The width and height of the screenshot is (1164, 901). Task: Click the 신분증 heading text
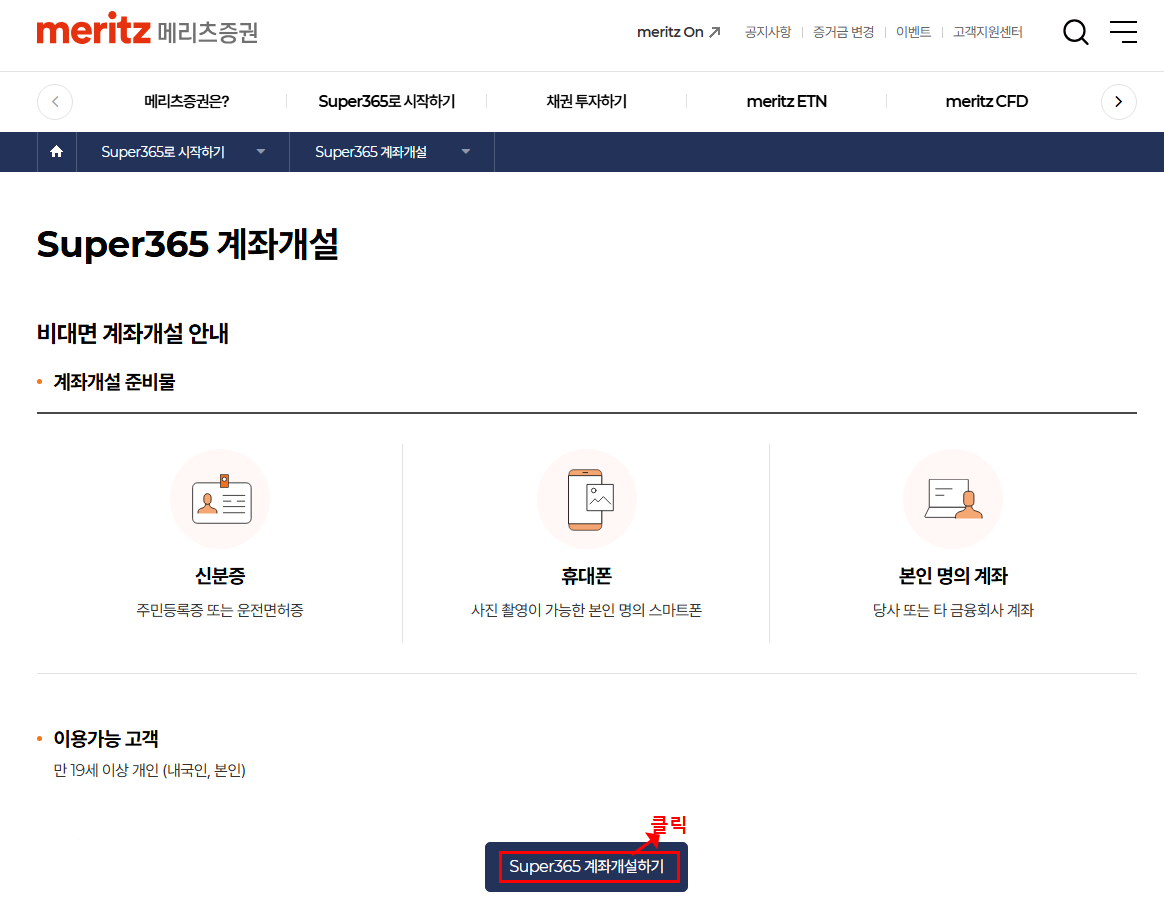click(x=220, y=576)
